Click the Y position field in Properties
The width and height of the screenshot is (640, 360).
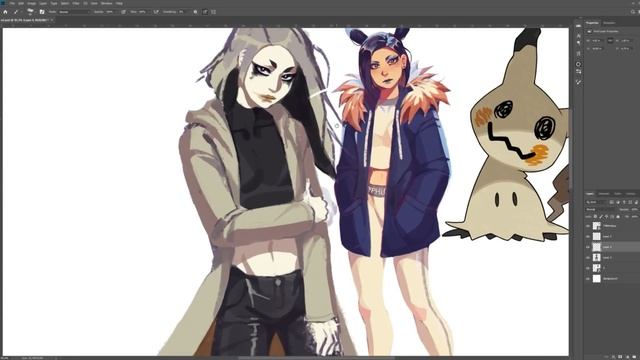pyautogui.click(x=627, y=49)
